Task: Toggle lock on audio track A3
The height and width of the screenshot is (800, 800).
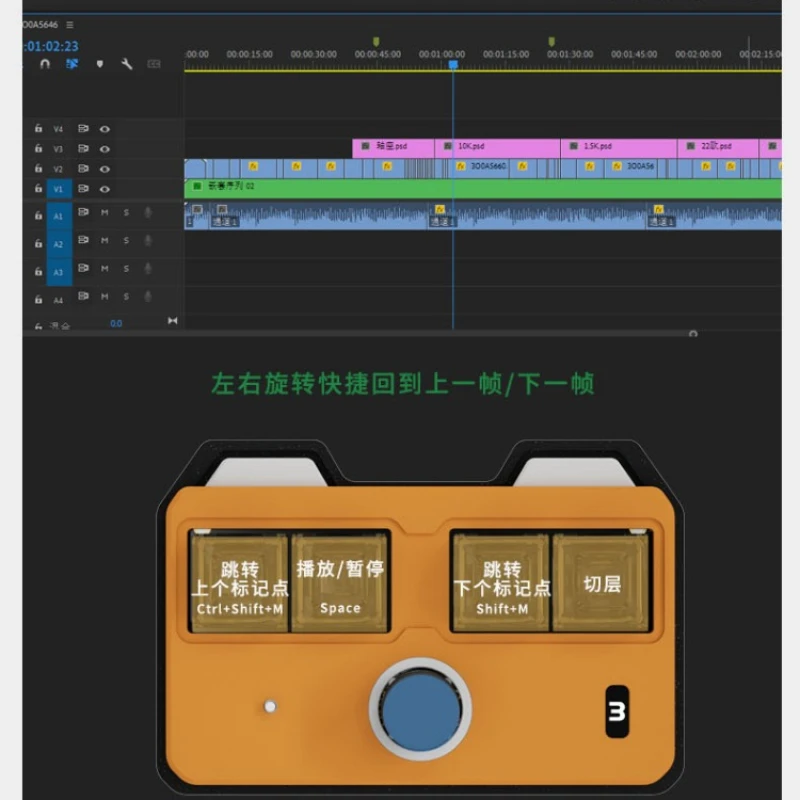Action: coord(38,271)
